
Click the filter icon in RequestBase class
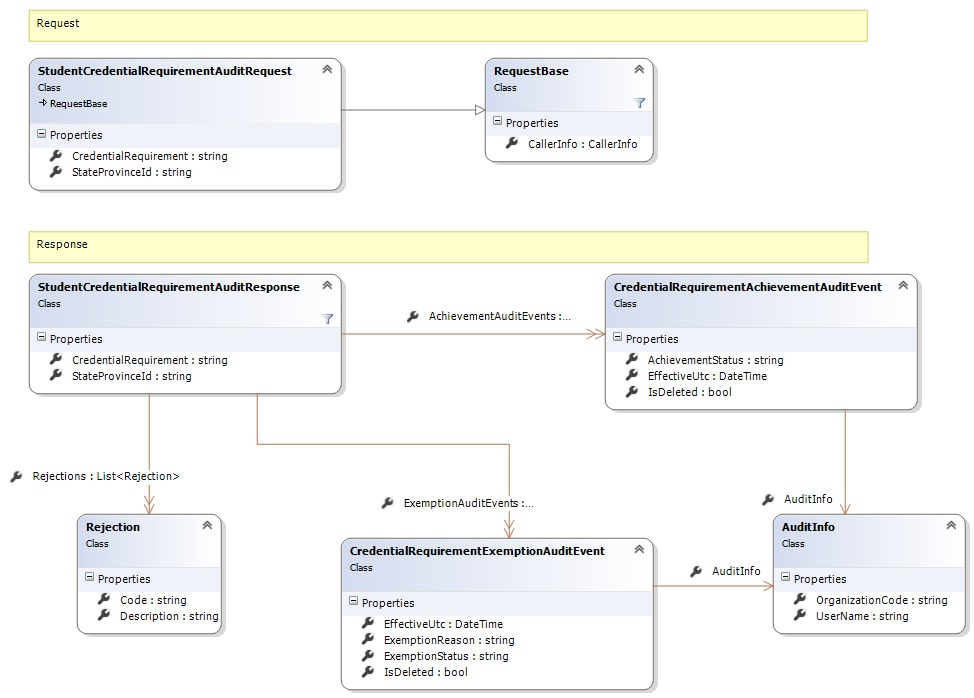point(640,103)
